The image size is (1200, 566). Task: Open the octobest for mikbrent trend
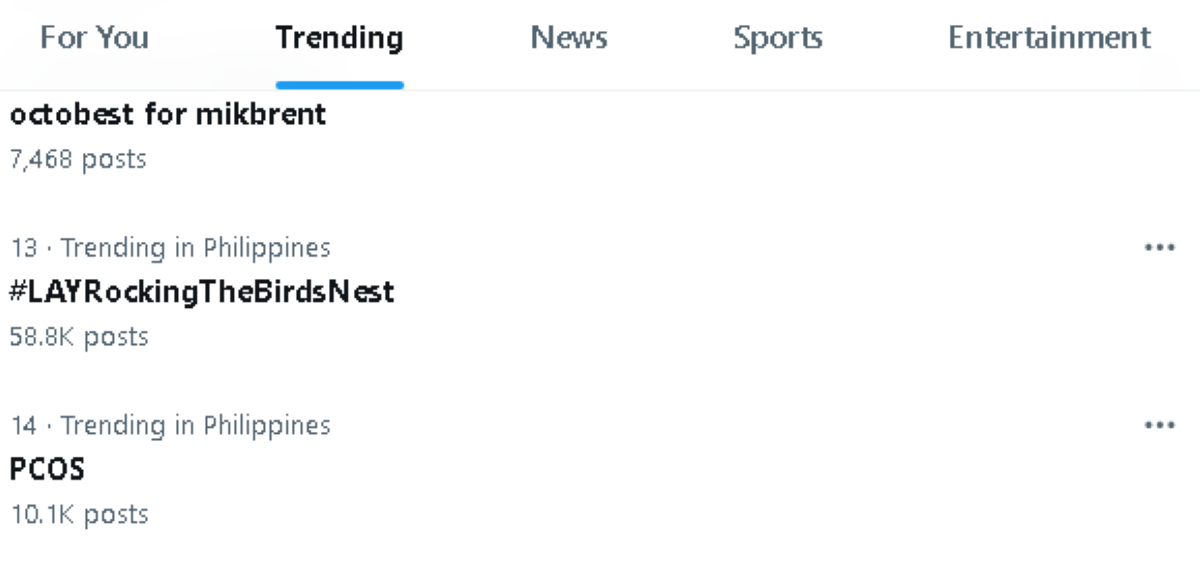(168, 114)
